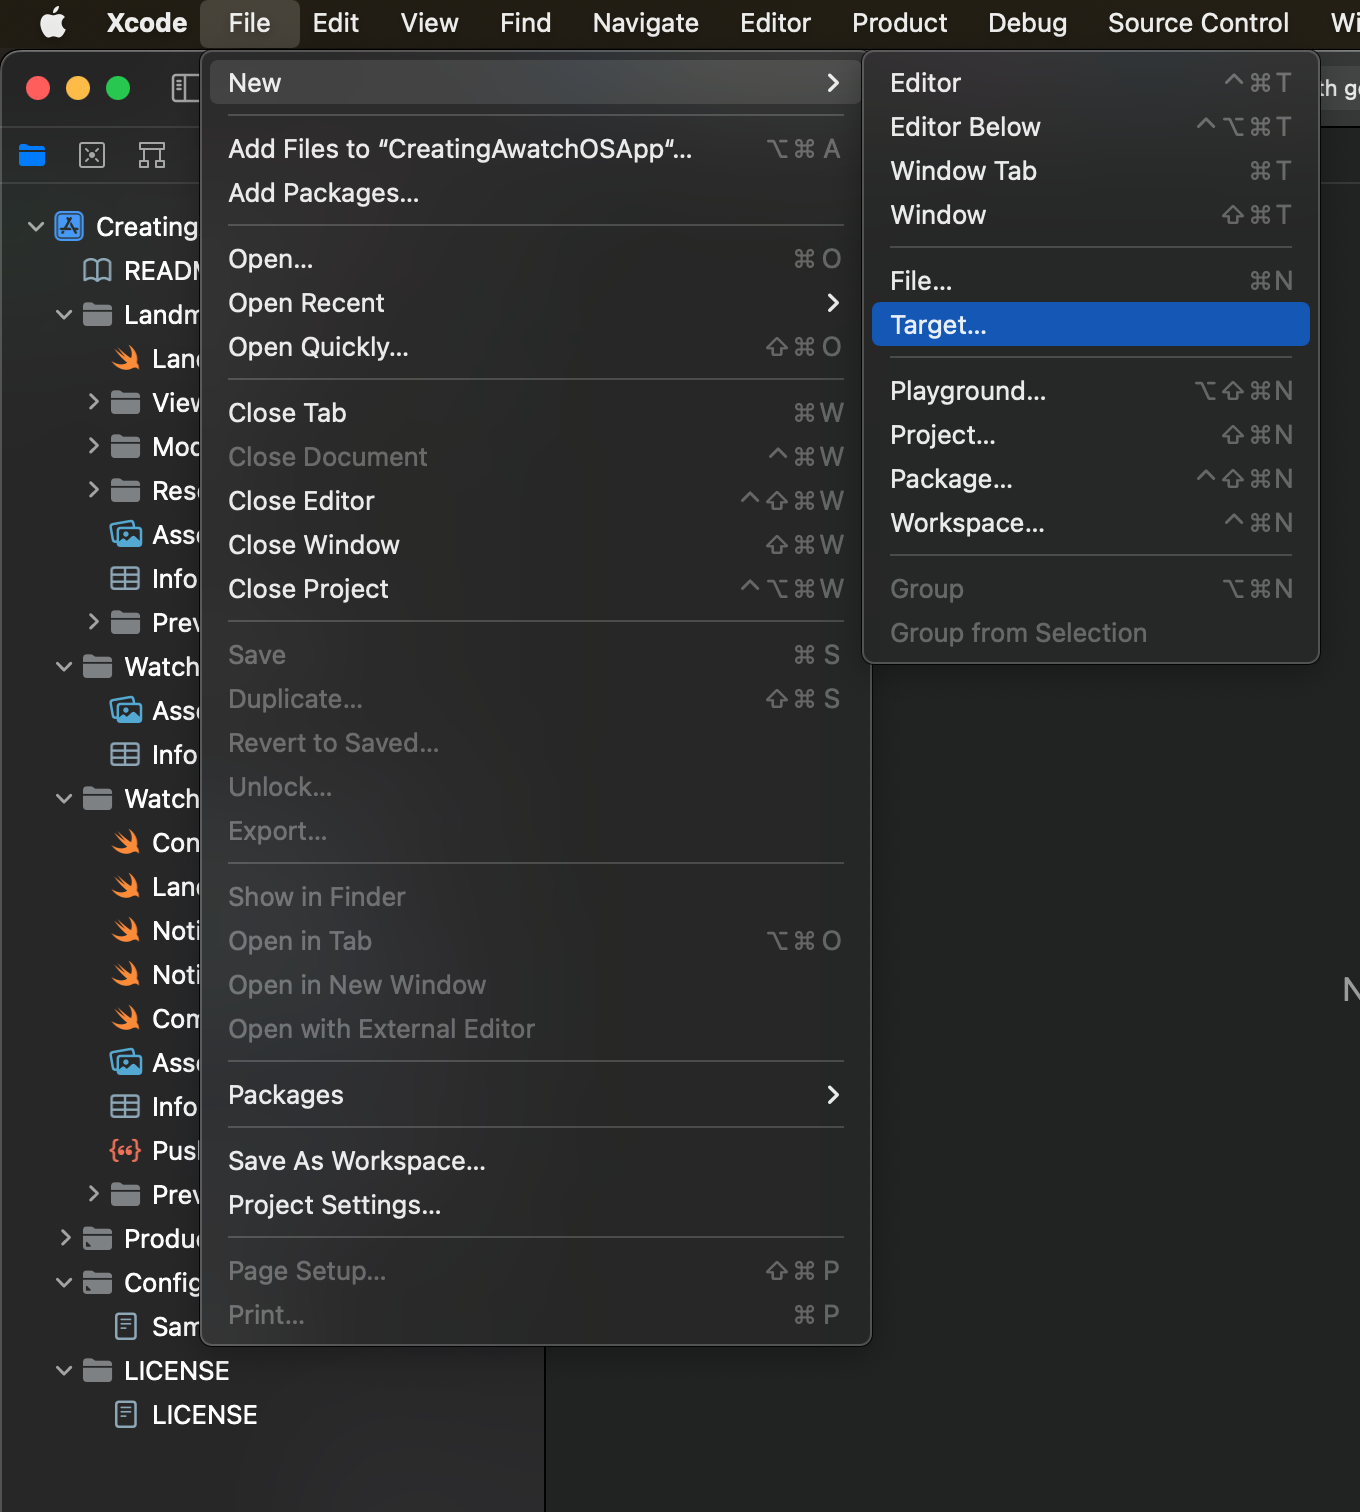Highlight the New submenu item
Viewport: 1360px width, 1512px height.
click(x=536, y=83)
